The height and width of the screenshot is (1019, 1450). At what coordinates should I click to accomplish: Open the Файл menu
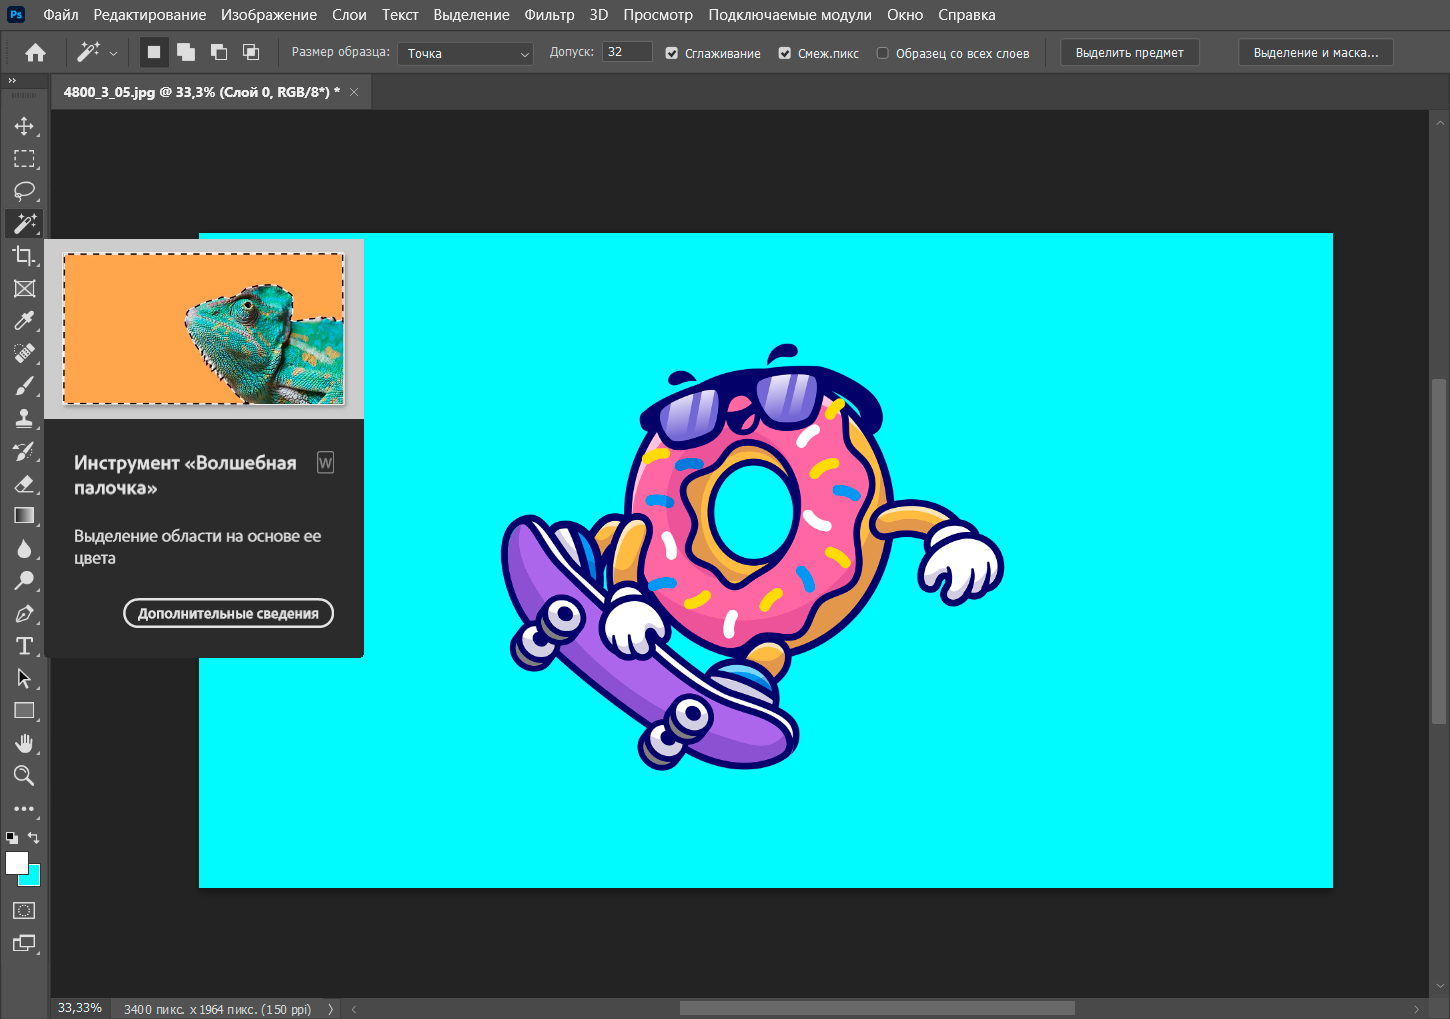point(61,15)
